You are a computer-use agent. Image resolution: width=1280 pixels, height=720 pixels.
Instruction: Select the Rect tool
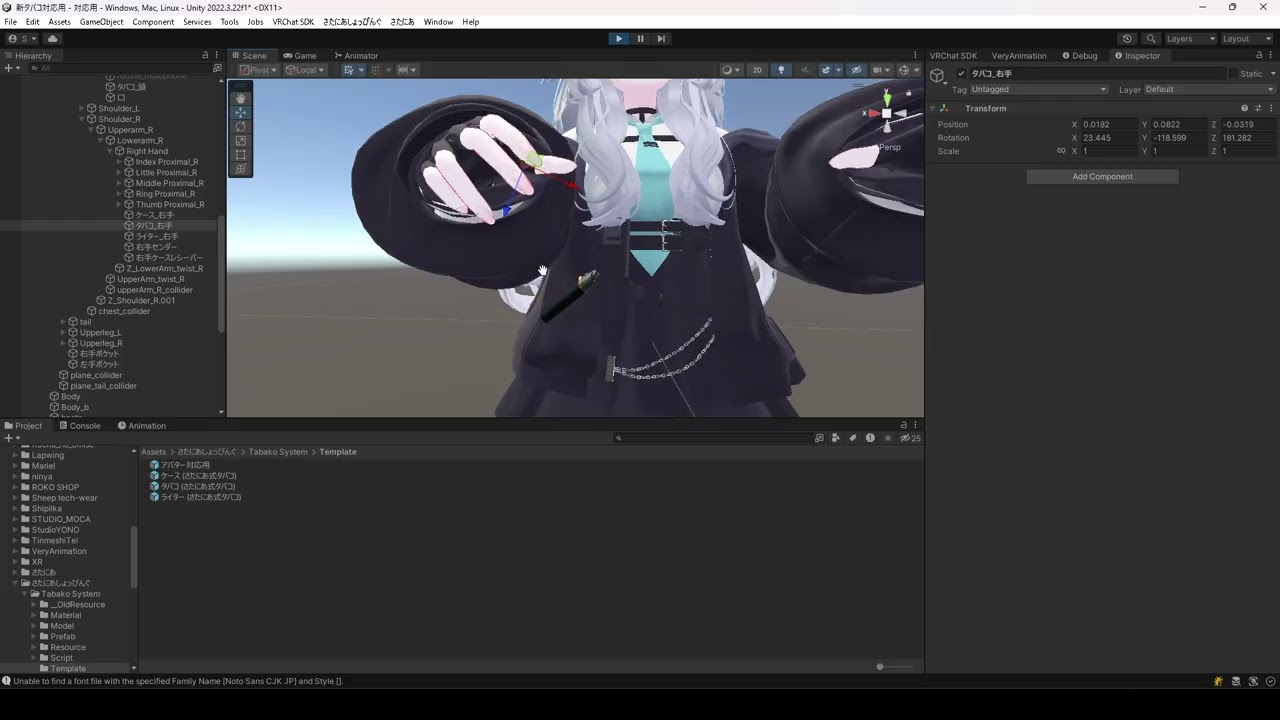click(240, 155)
